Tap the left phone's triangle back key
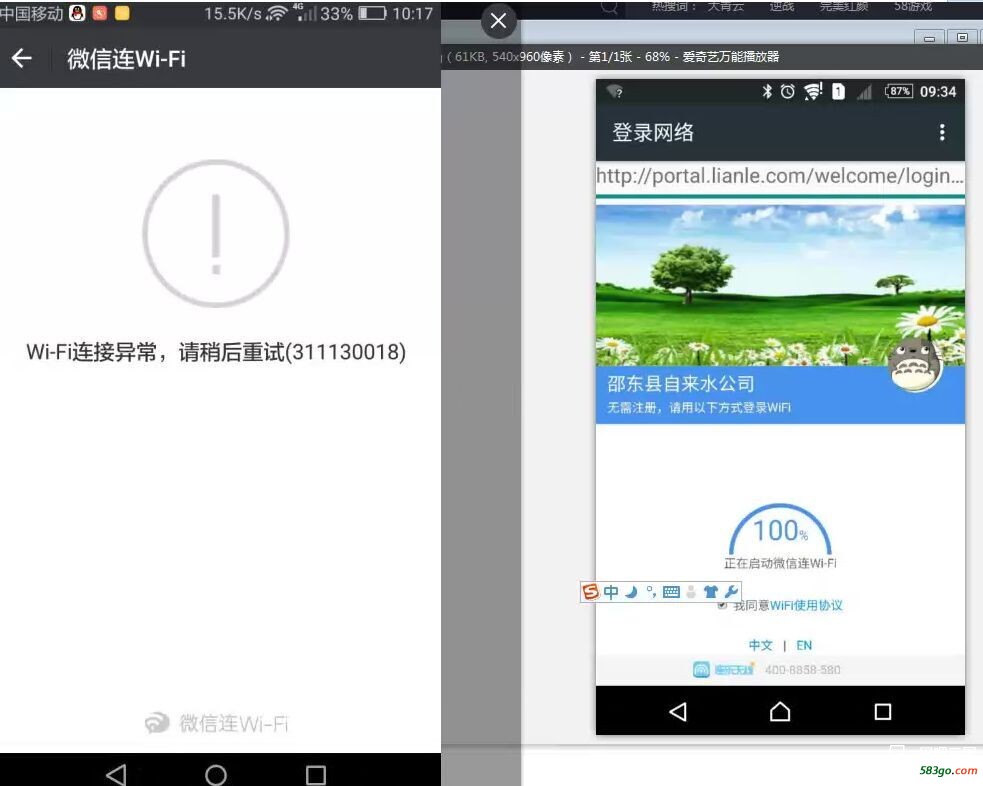Viewport: 983px width, 786px height. click(116, 775)
